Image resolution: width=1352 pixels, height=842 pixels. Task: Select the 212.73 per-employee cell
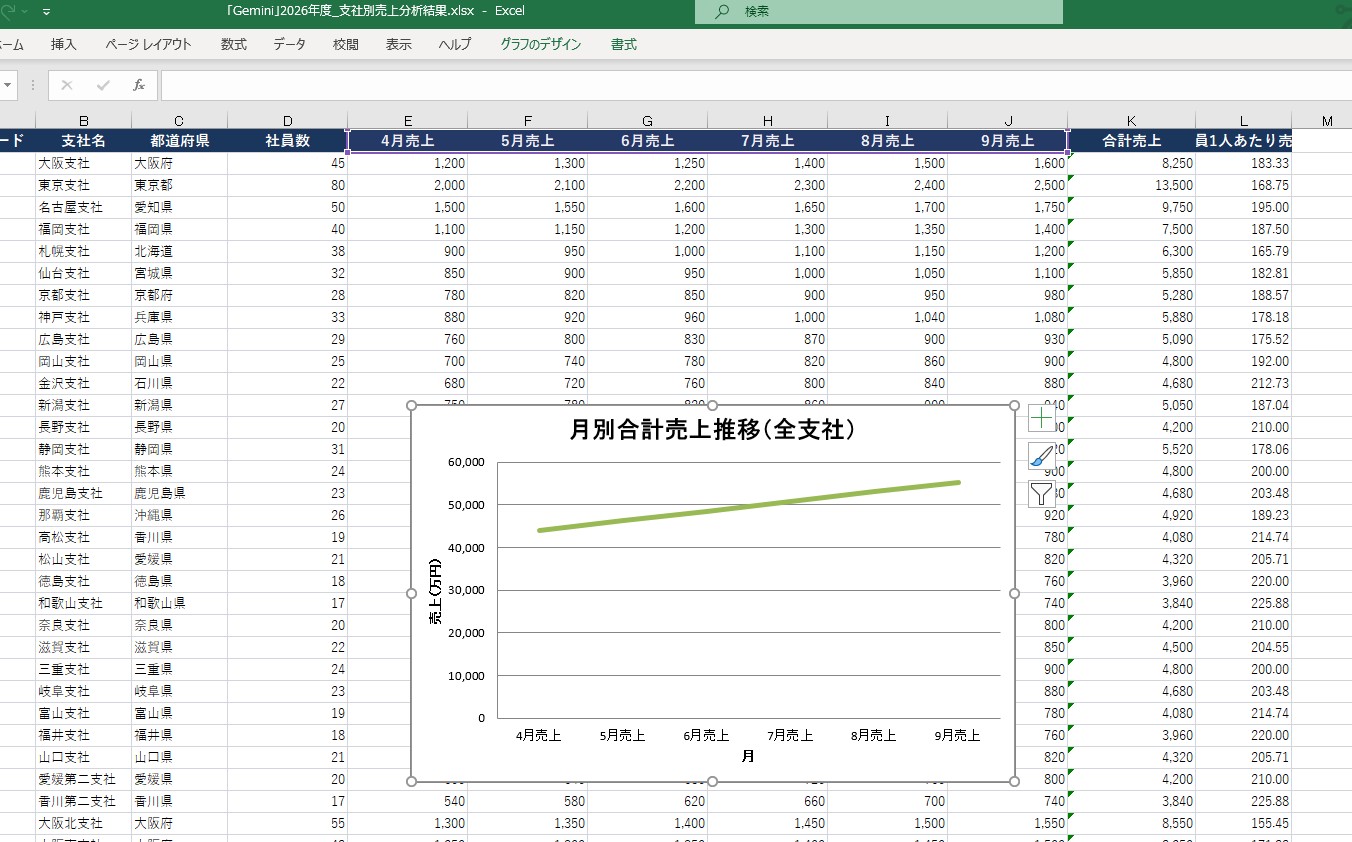coord(1243,383)
